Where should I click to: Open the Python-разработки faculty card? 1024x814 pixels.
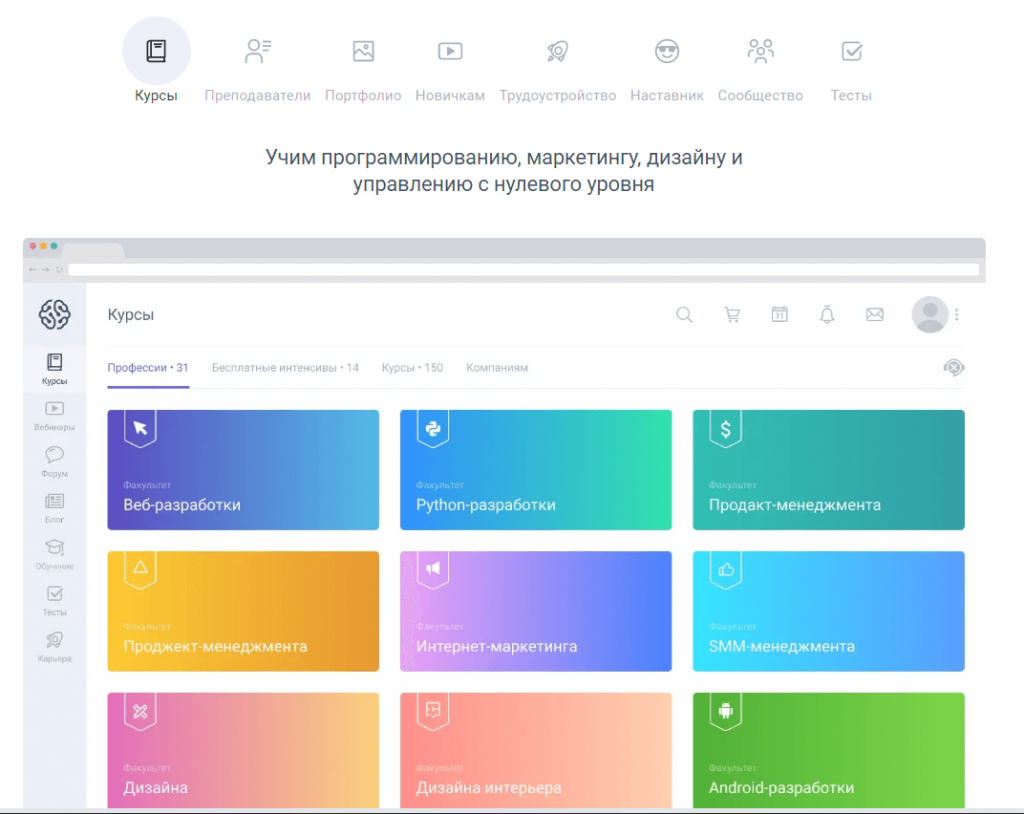[536, 469]
